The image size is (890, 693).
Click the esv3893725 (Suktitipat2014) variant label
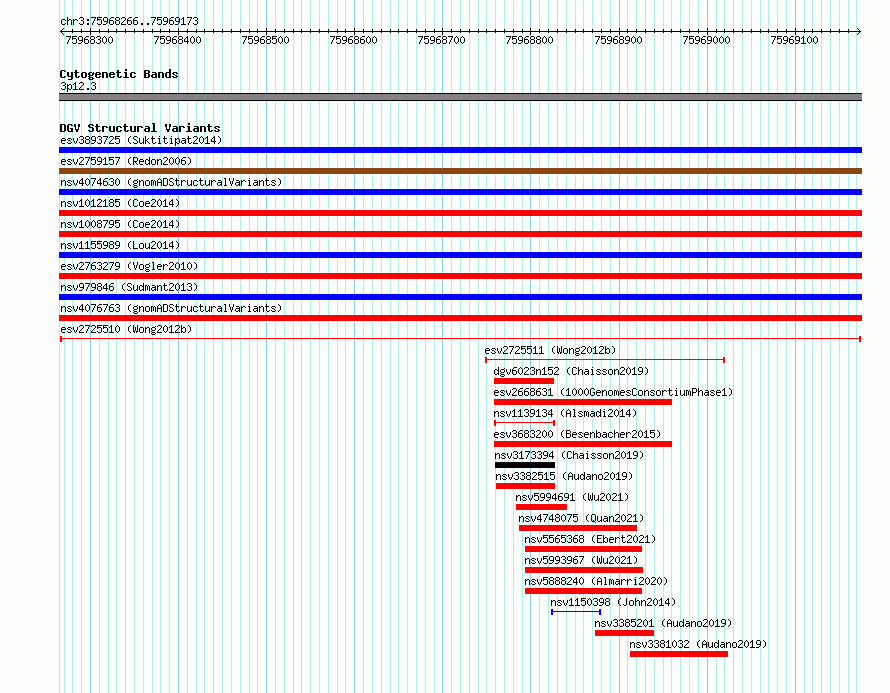coord(141,140)
